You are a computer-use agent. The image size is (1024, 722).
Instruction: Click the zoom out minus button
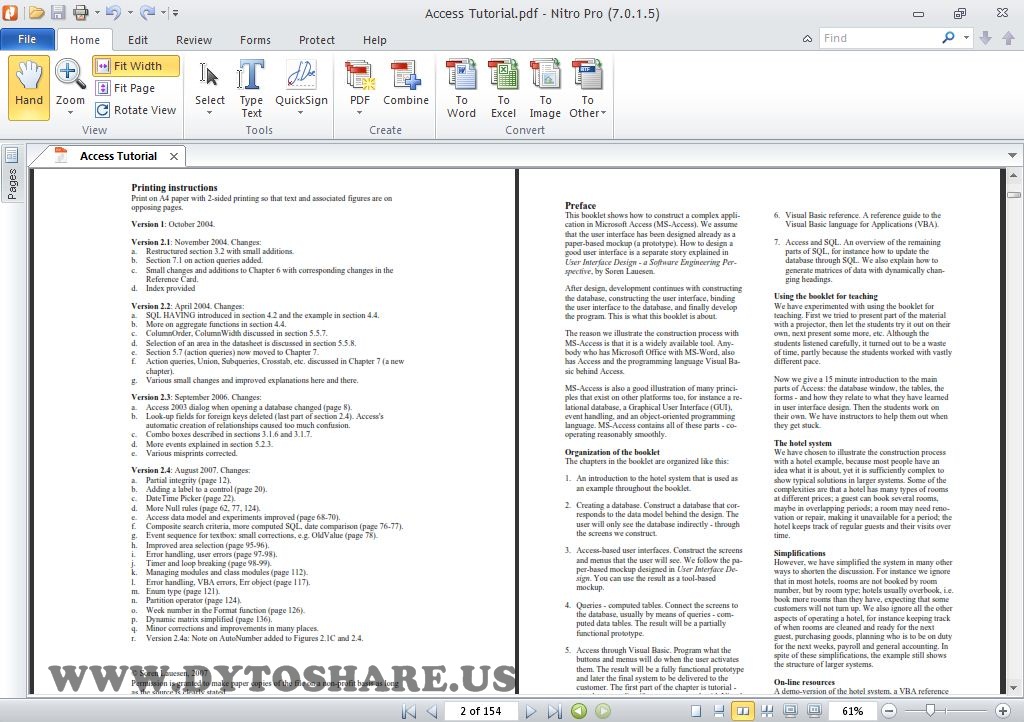coord(888,711)
